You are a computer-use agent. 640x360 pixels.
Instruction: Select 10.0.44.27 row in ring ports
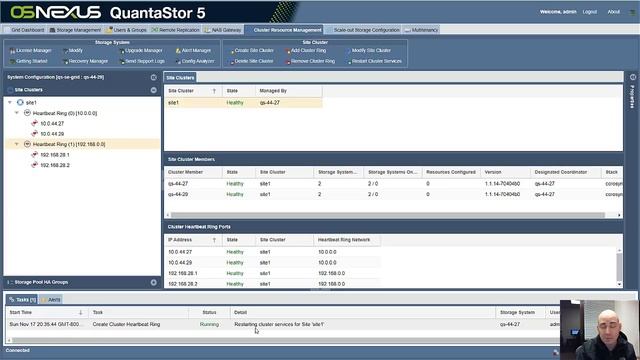coord(273,252)
